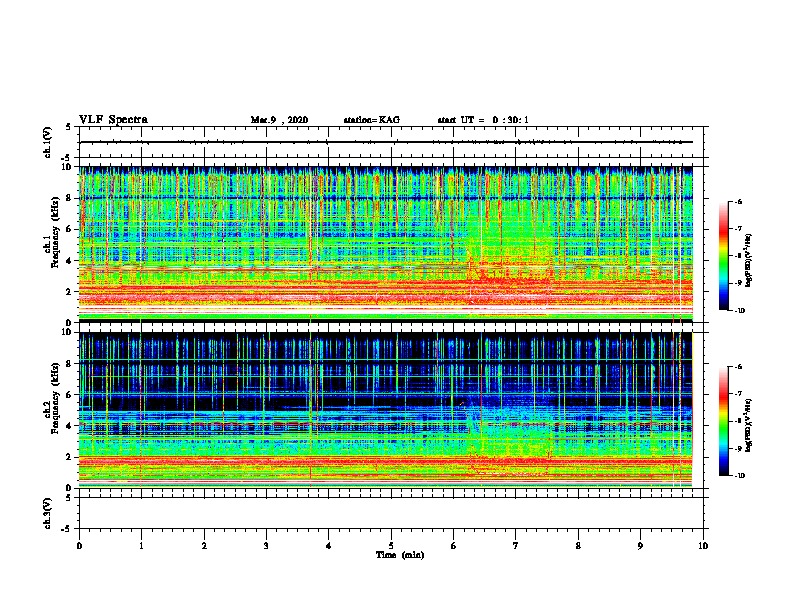Click the ch.2 color bar log(PSD) label
The width and height of the screenshot is (792, 612).
[749, 425]
